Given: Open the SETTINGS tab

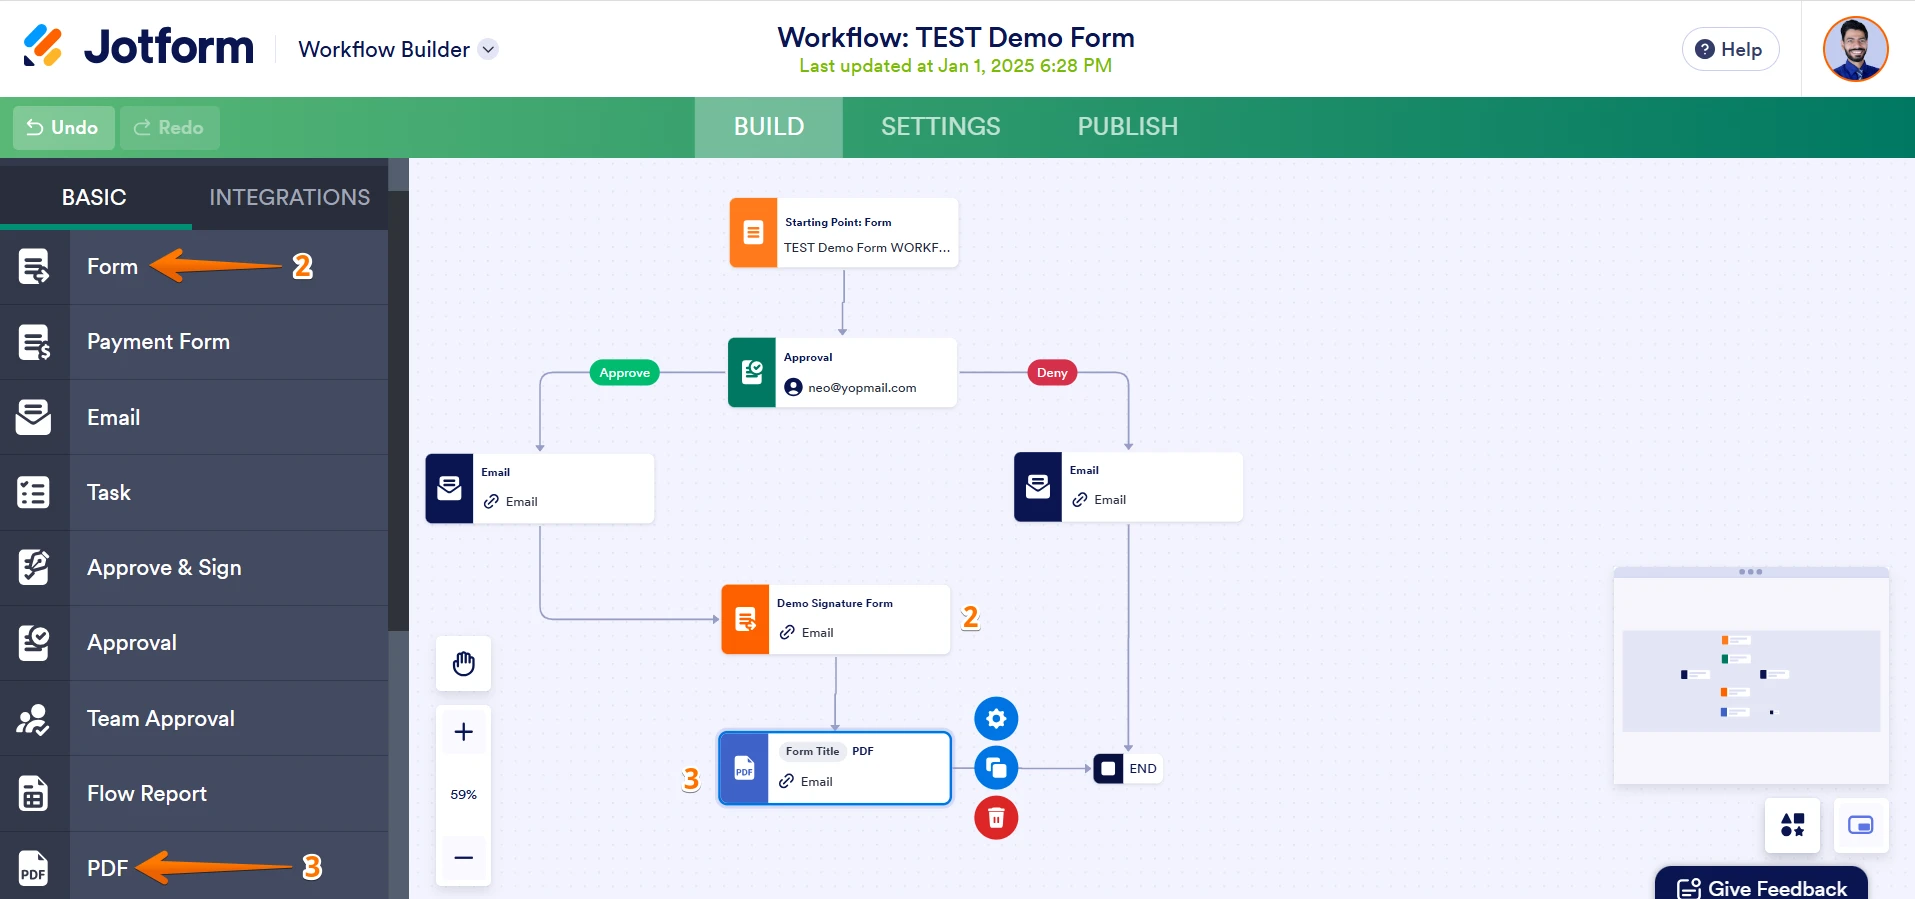Looking at the screenshot, I should click(x=940, y=127).
